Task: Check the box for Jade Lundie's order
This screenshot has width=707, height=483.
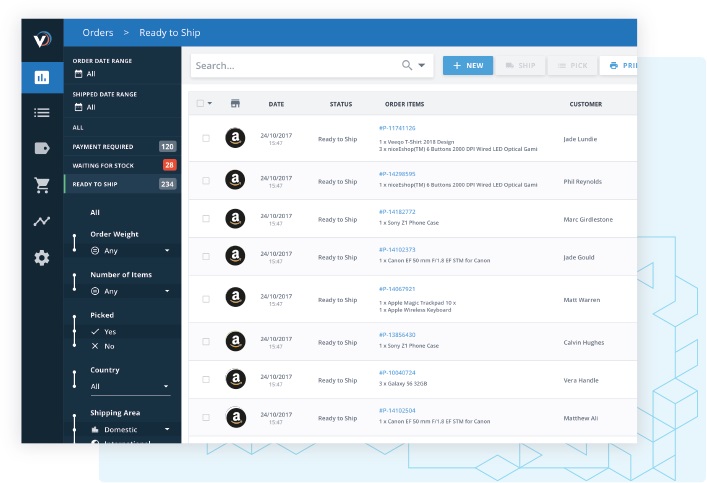Action: [x=206, y=139]
